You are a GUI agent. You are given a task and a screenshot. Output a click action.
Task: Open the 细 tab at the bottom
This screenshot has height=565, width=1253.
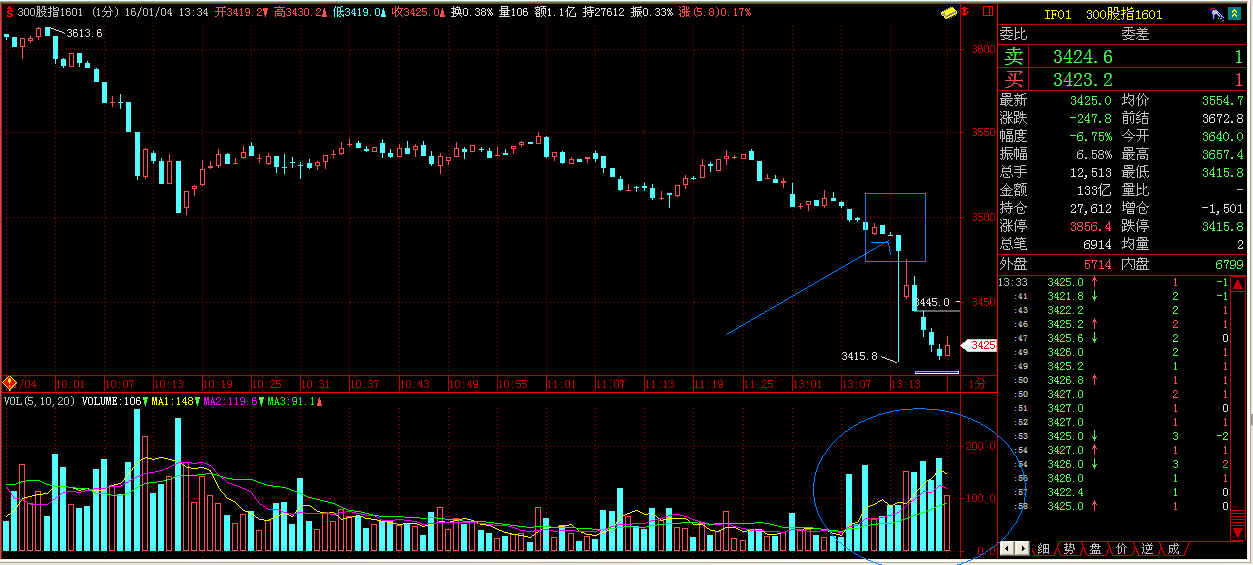(x=1044, y=548)
